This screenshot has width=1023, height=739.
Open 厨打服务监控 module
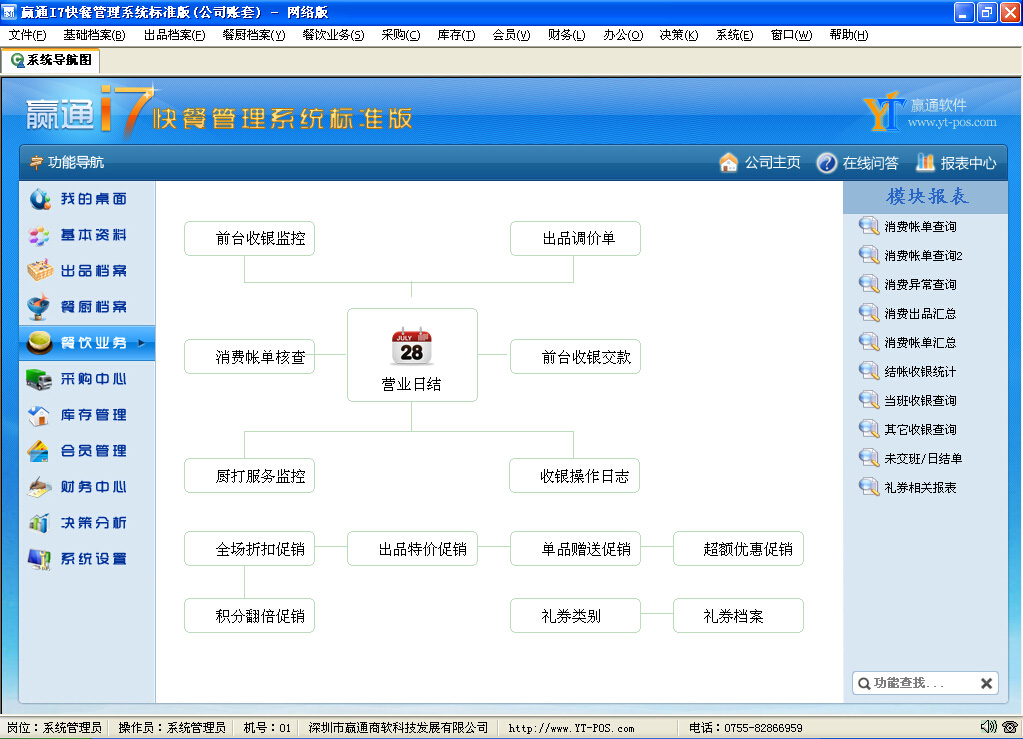249,476
